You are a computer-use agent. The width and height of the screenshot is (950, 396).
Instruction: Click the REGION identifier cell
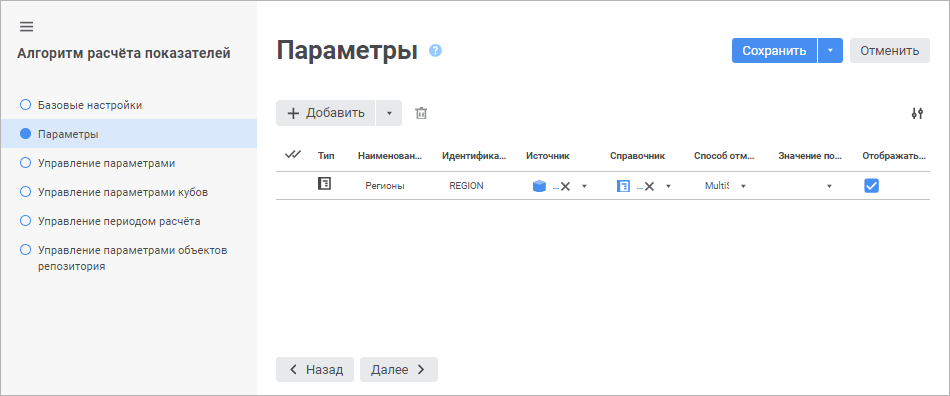pos(467,186)
